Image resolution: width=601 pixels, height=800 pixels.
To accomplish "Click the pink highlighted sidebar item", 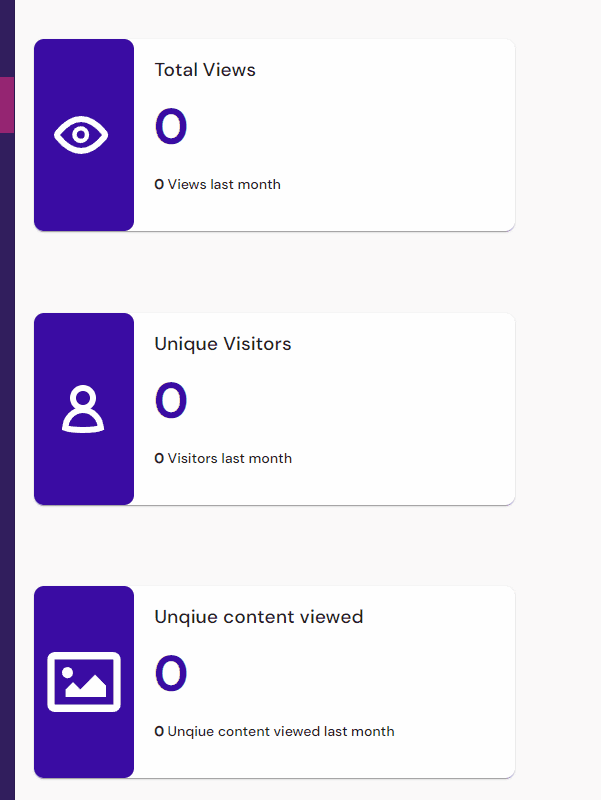I will tap(7, 105).
